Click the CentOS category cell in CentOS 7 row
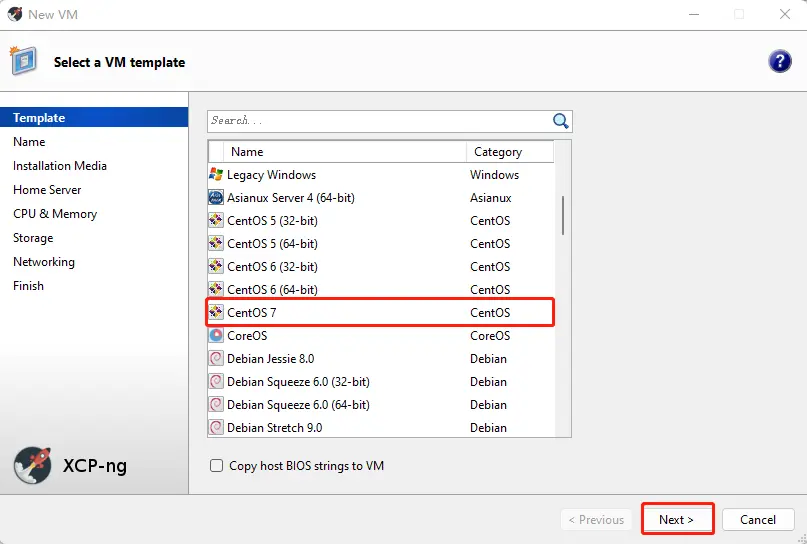Image resolution: width=807 pixels, height=544 pixels. [490, 312]
